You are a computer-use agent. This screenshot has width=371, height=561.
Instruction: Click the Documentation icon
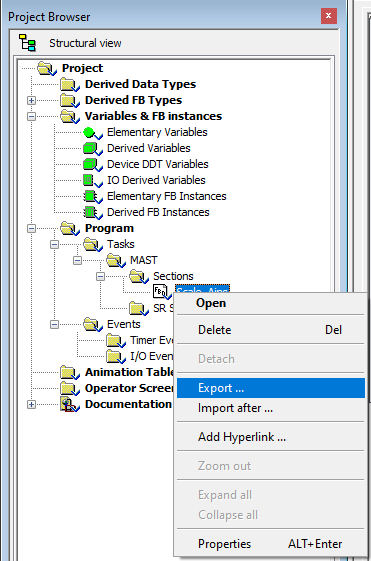[69, 404]
